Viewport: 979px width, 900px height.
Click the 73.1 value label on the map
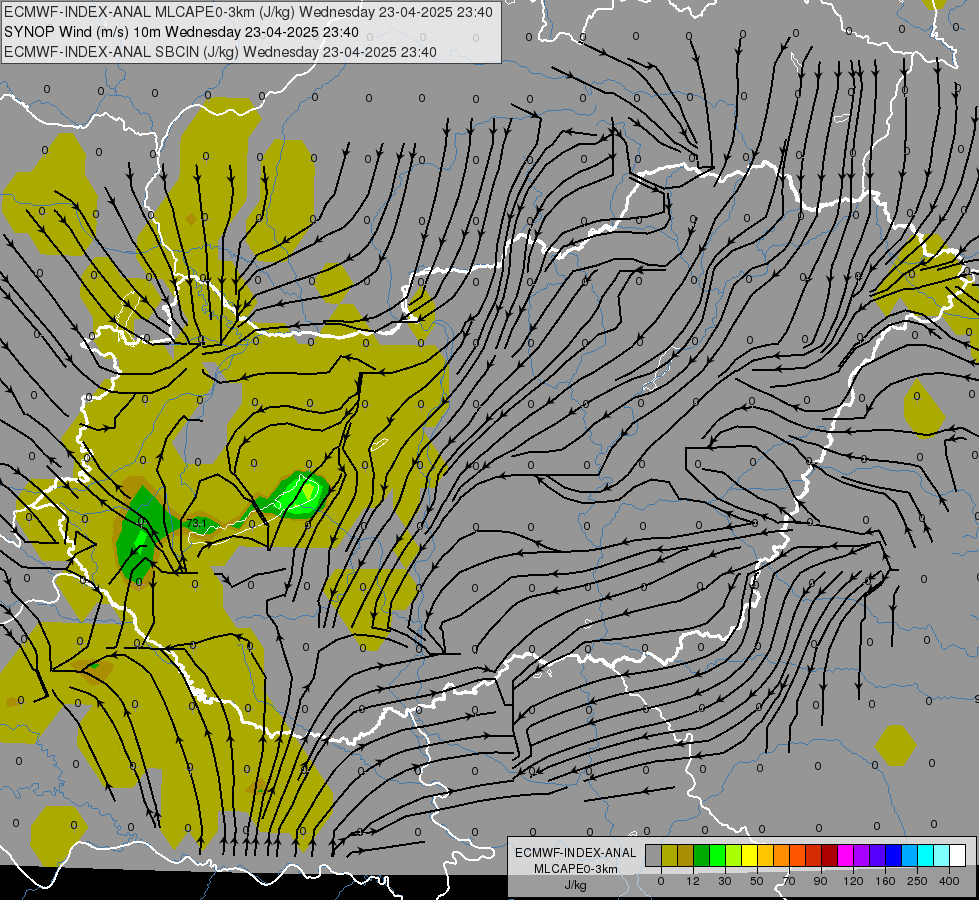pos(196,523)
